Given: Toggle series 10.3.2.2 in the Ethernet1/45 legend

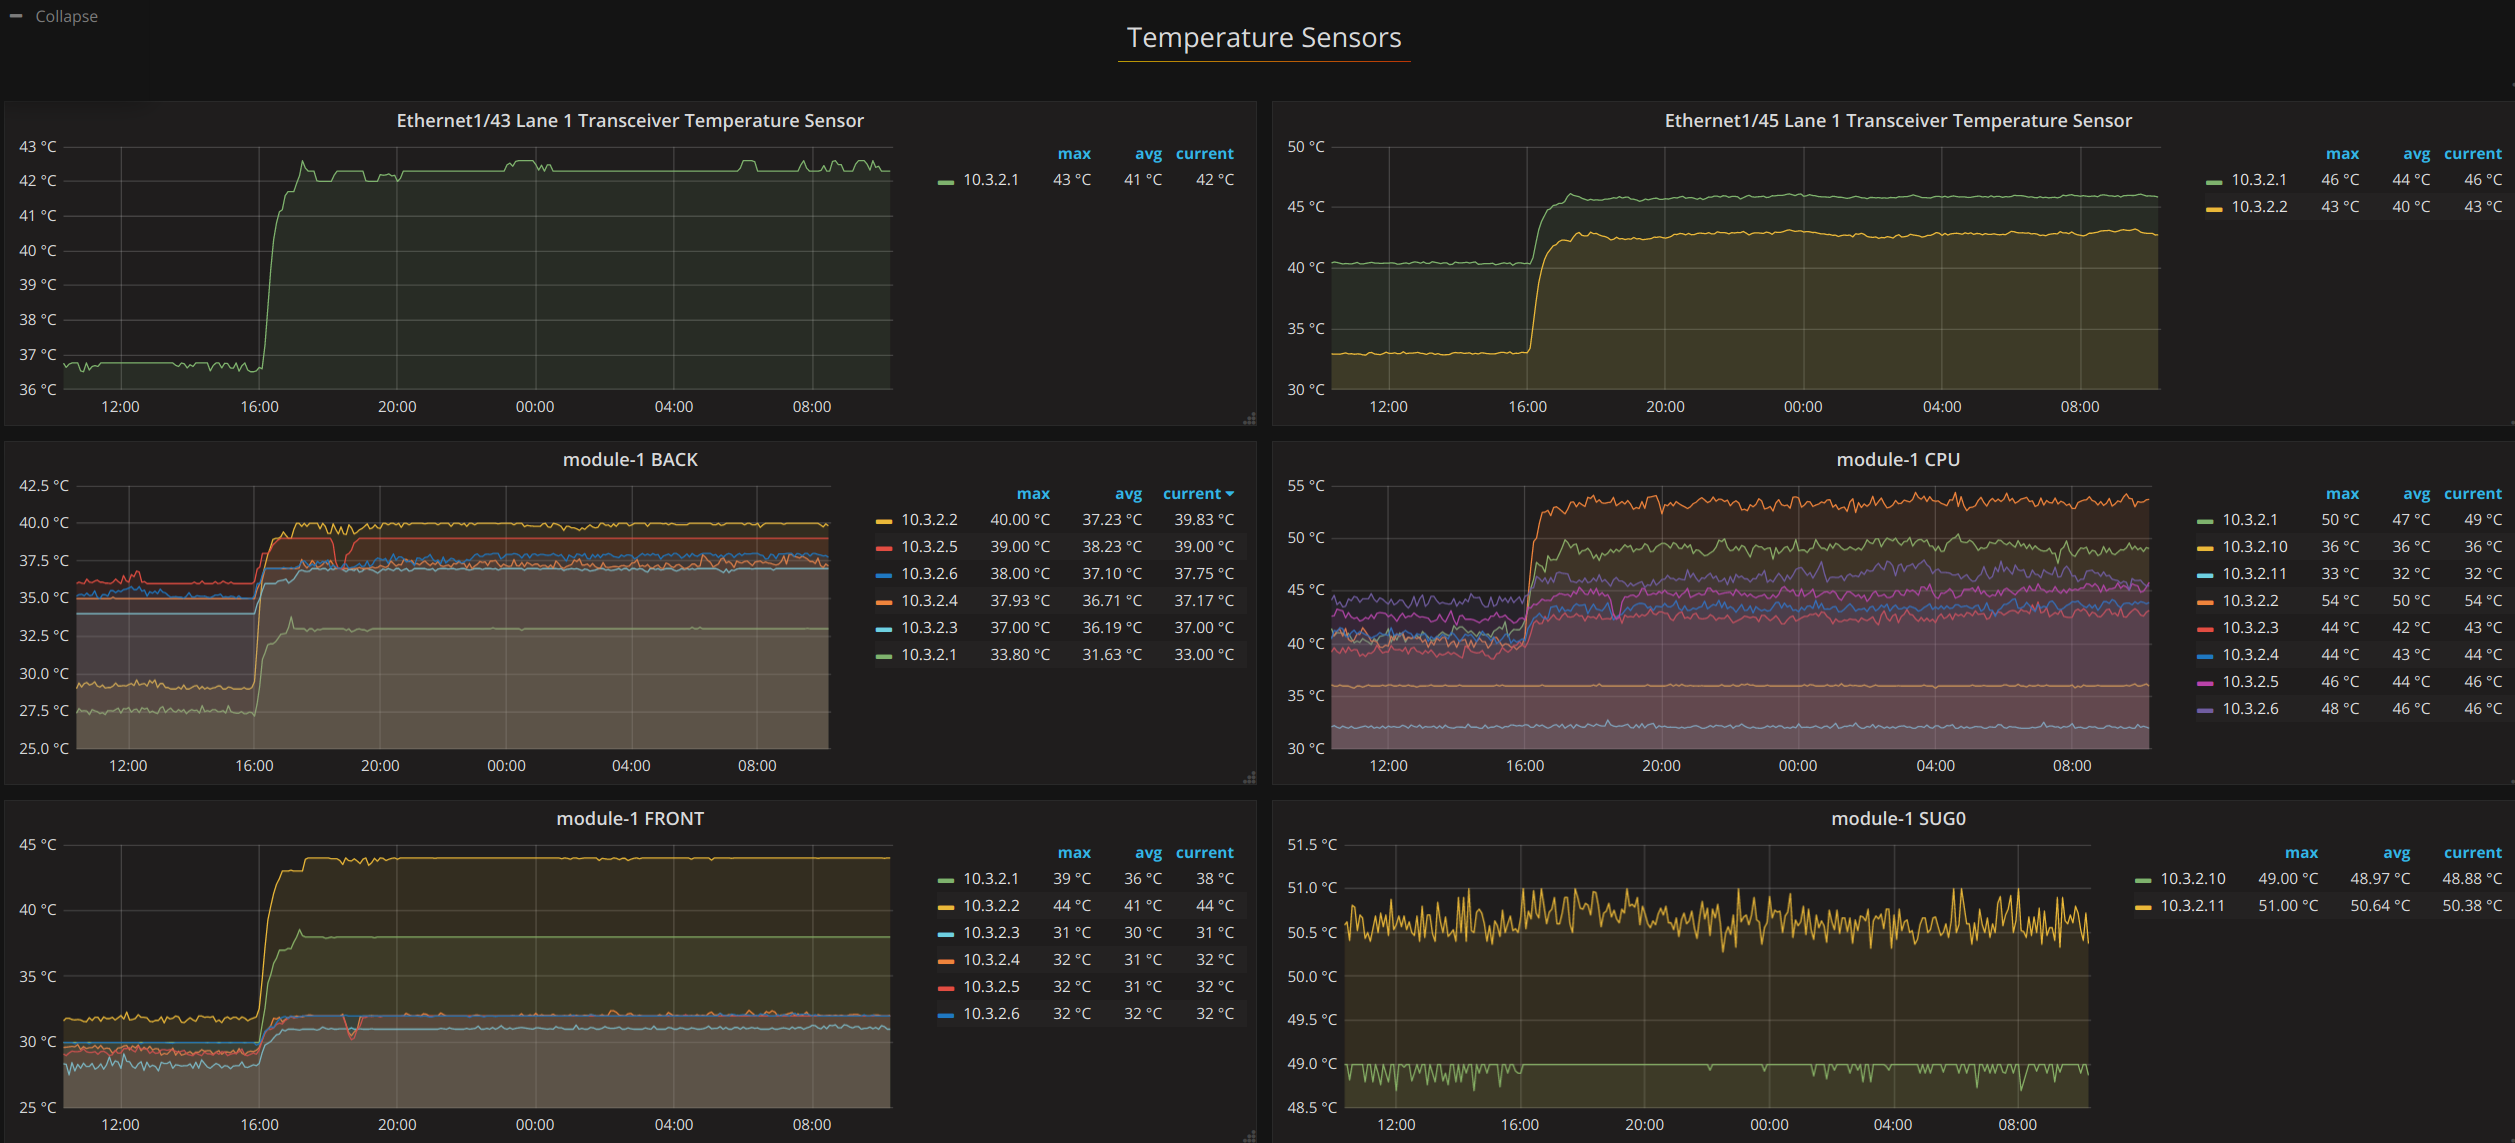Looking at the screenshot, I should point(2259,207).
